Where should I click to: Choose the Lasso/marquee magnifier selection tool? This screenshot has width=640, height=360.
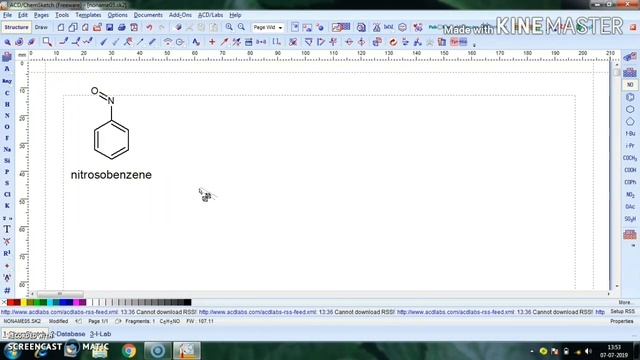[47, 42]
